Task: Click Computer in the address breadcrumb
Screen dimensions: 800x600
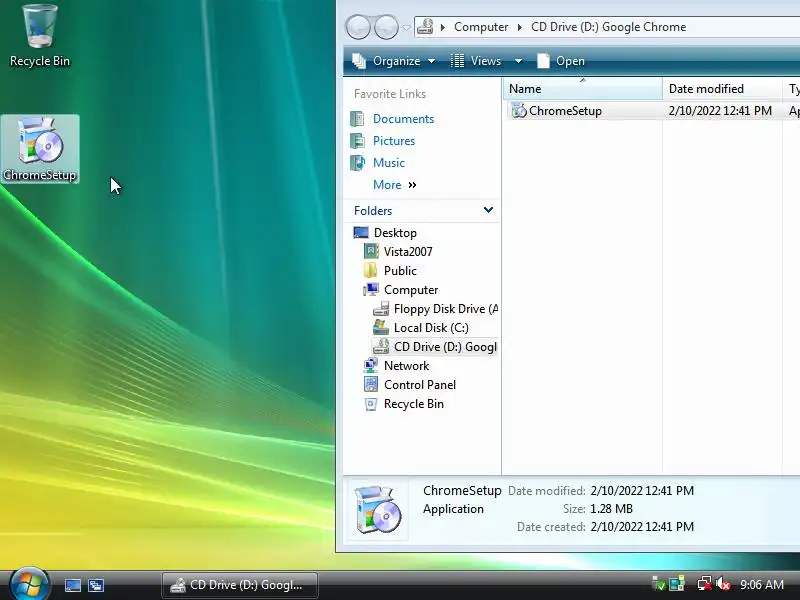Action: tap(481, 27)
